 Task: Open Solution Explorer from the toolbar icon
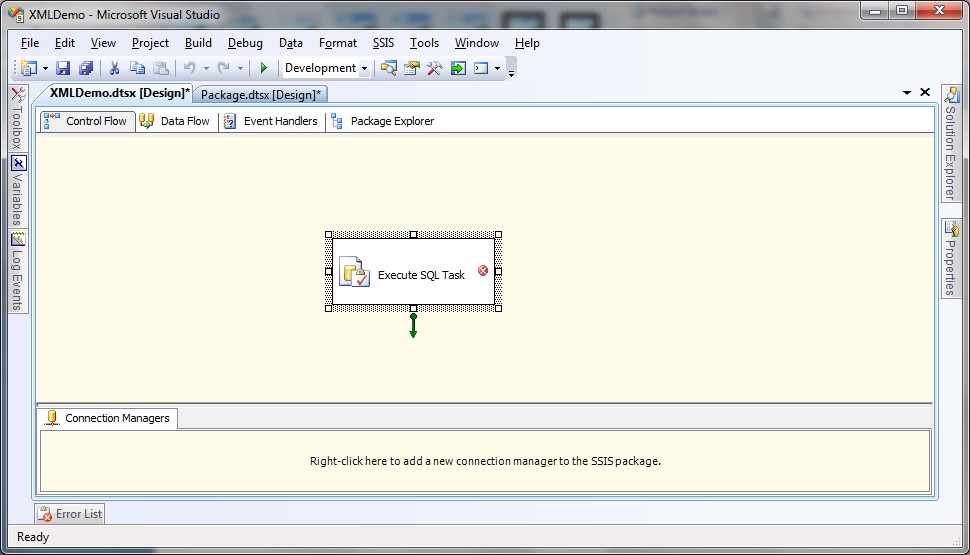click(x=388, y=68)
